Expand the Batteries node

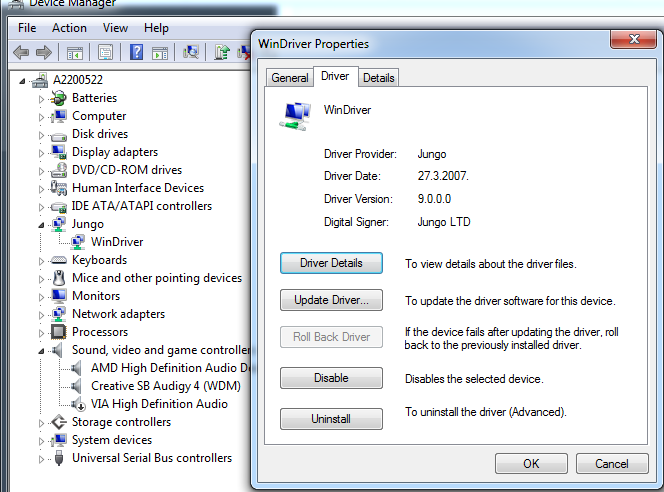(x=41, y=99)
